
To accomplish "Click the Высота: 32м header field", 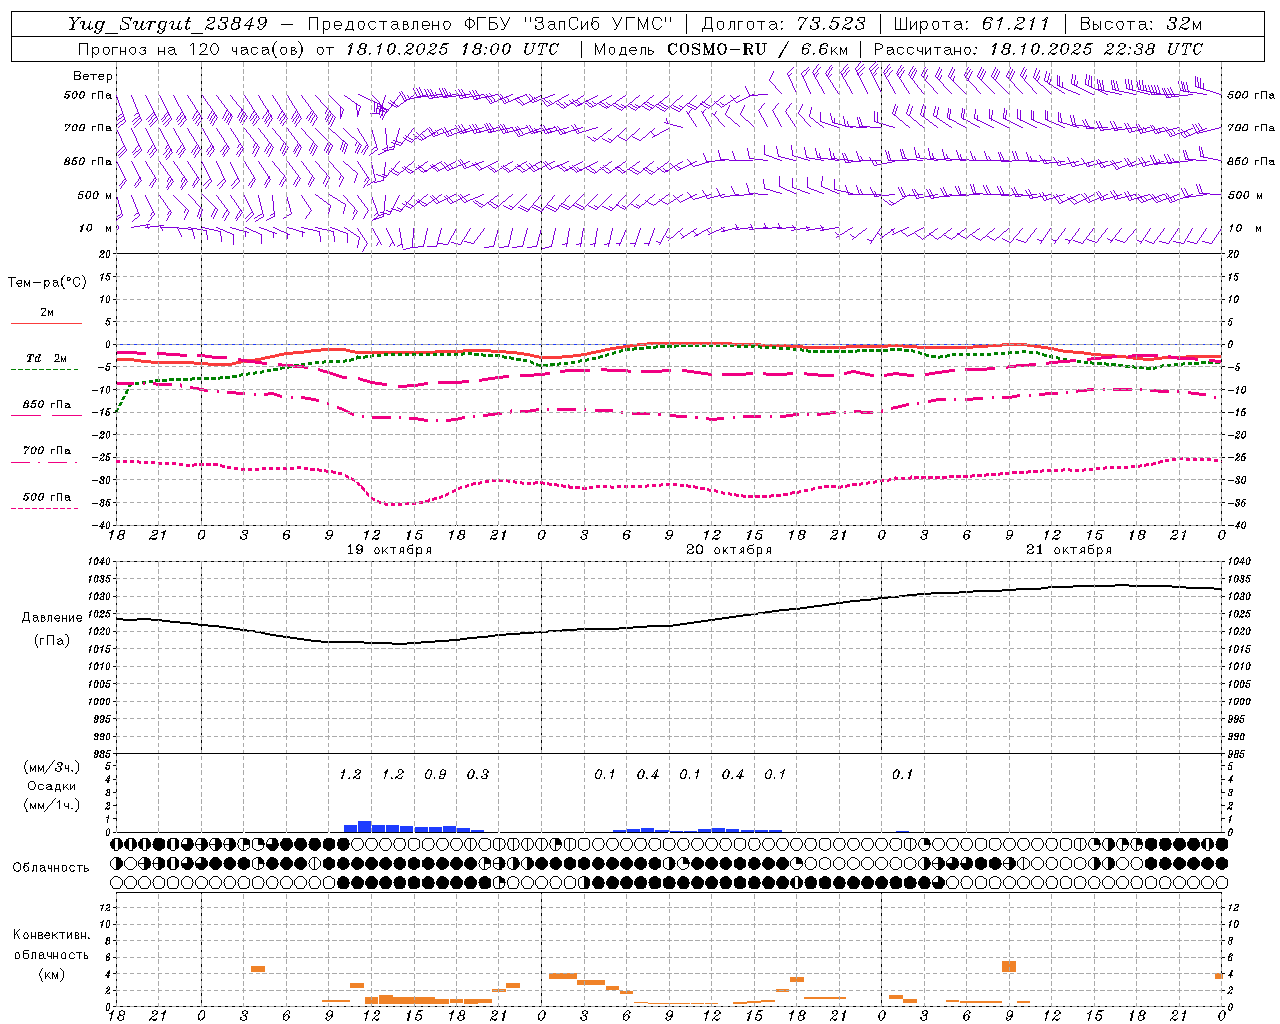I will pyautogui.click(x=1140, y=24).
